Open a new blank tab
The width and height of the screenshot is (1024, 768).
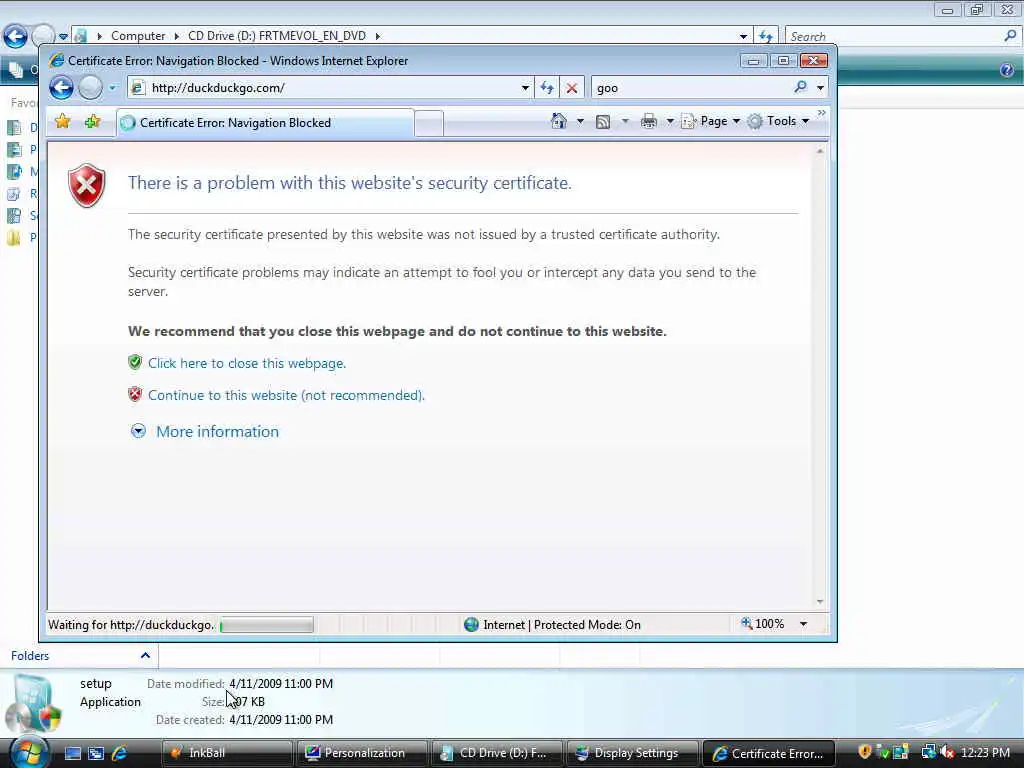click(x=429, y=123)
